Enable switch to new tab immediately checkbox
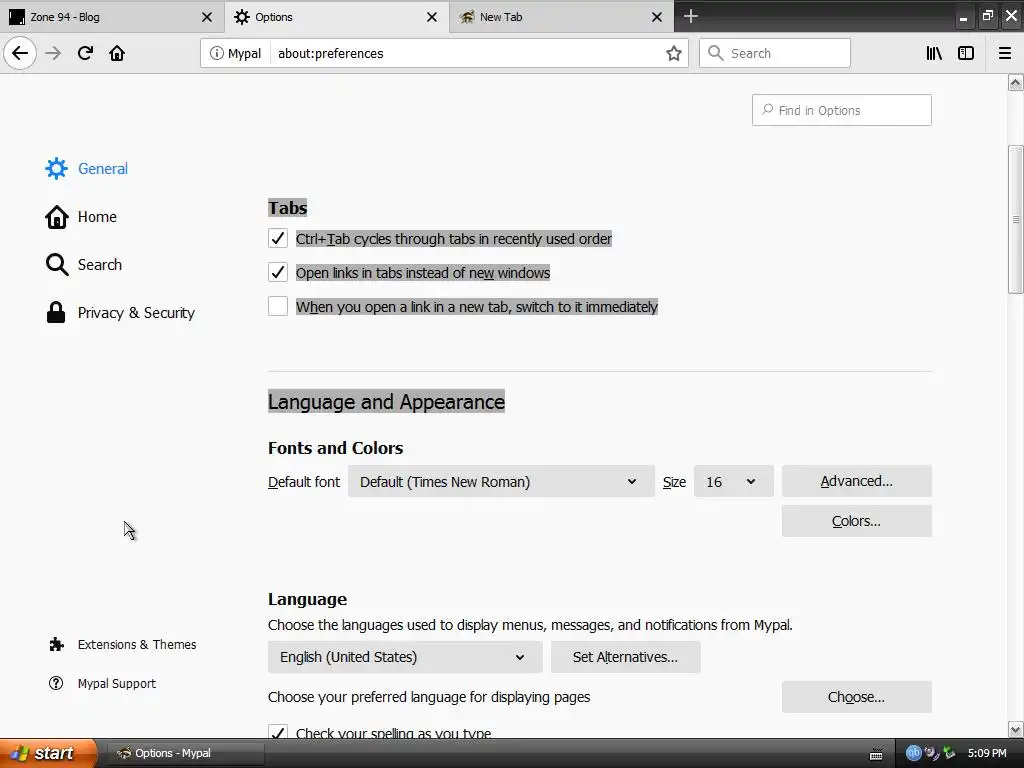The image size is (1024, 768). point(278,306)
